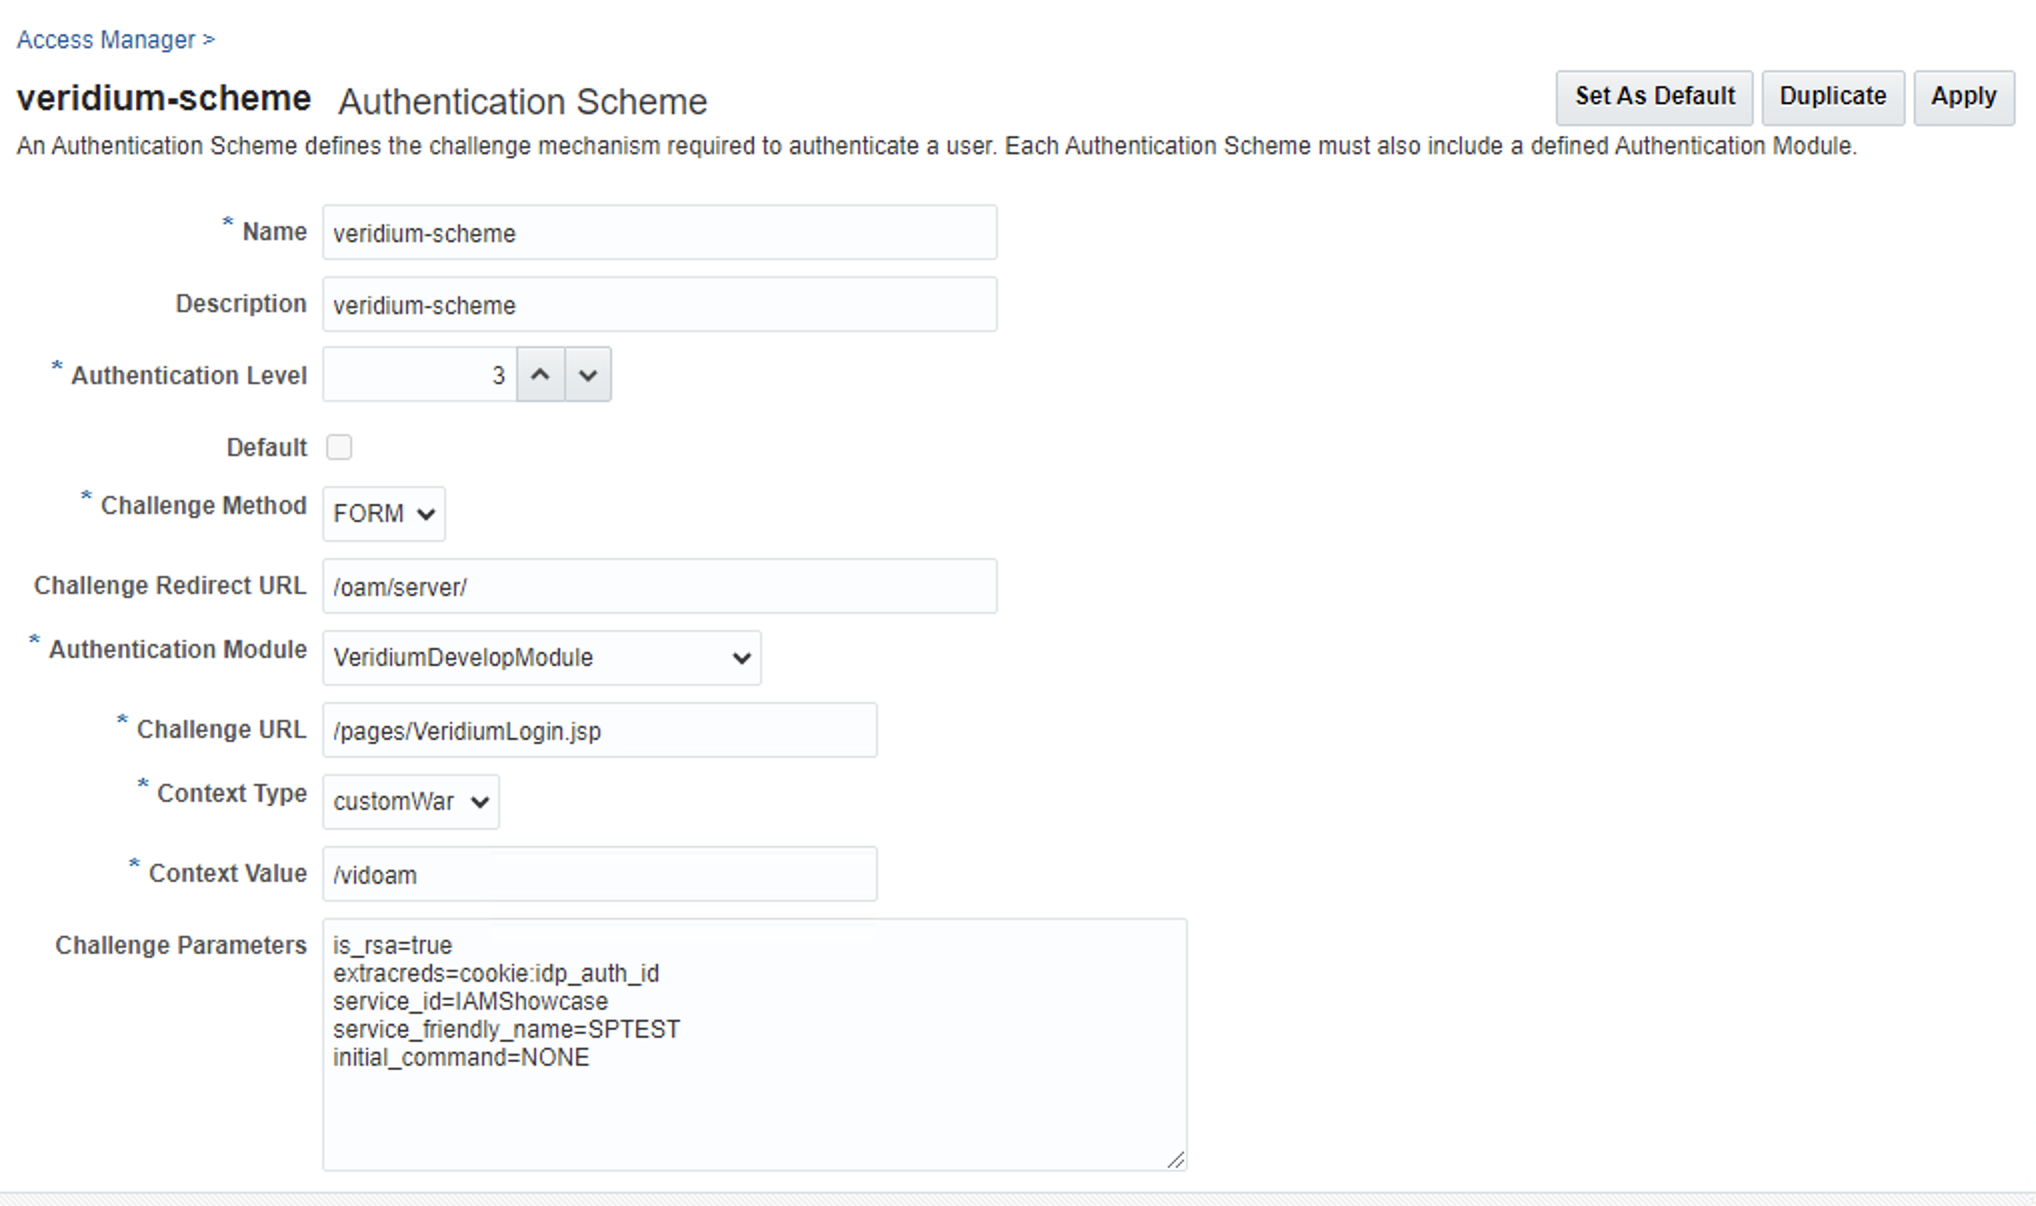Apply the authentication scheme changes
Image resolution: width=2036 pixels, height=1206 pixels.
point(1963,97)
